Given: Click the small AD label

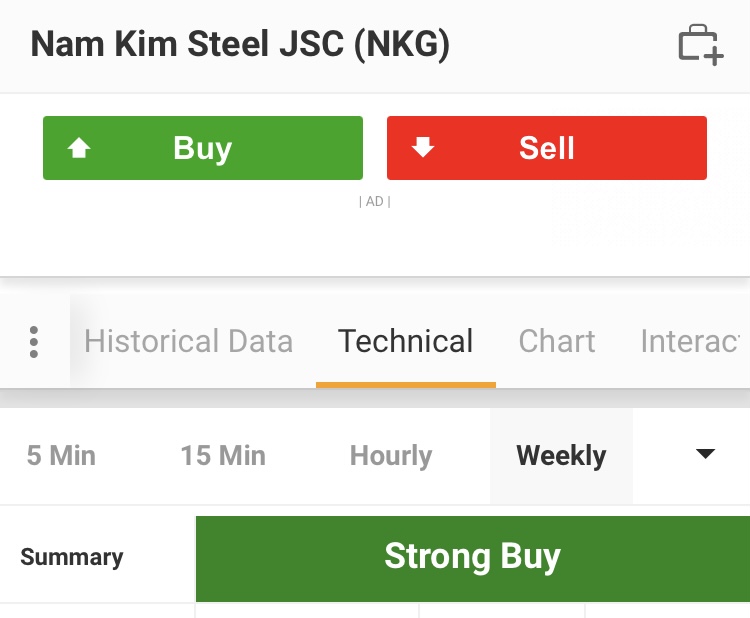Looking at the screenshot, I should 375,202.
